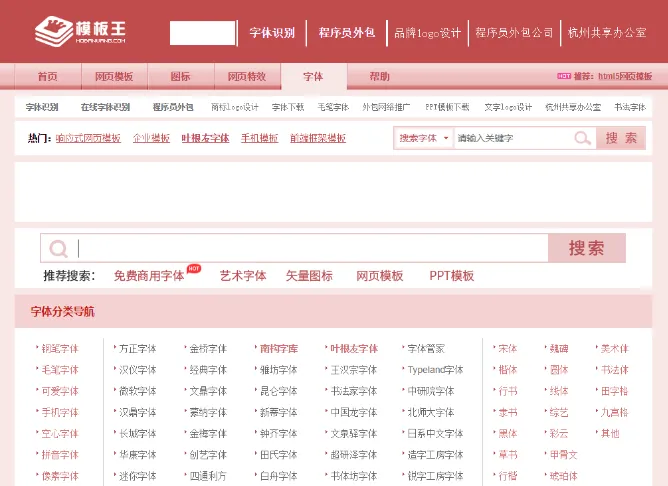668x486 pixels.
Task: Click 字体下载 in the submenu
Action: coord(288,107)
